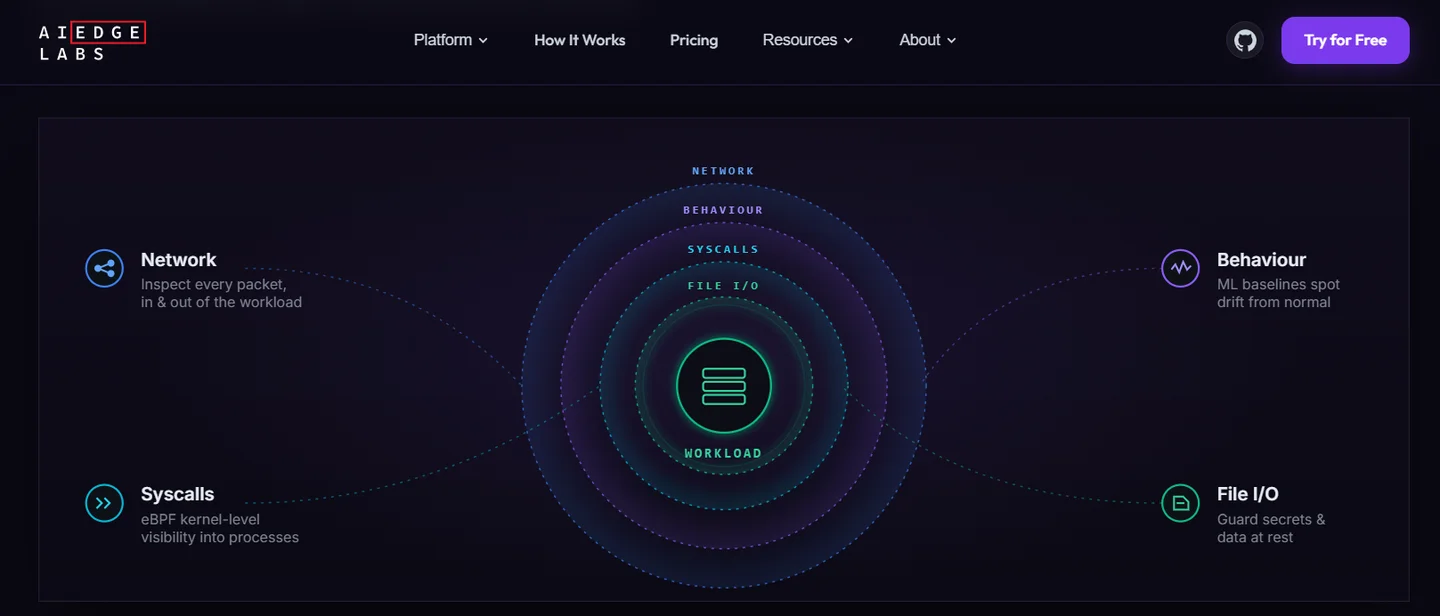
Task: Click the SYSCALLS ring label
Action: [723, 249]
